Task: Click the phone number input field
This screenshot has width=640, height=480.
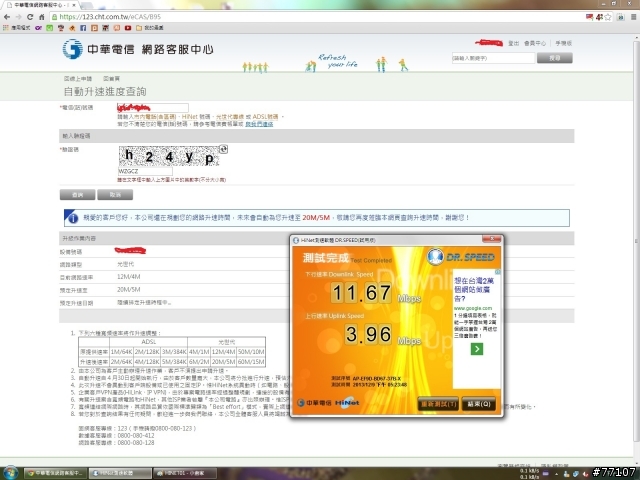Action: [x=153, y=108]
